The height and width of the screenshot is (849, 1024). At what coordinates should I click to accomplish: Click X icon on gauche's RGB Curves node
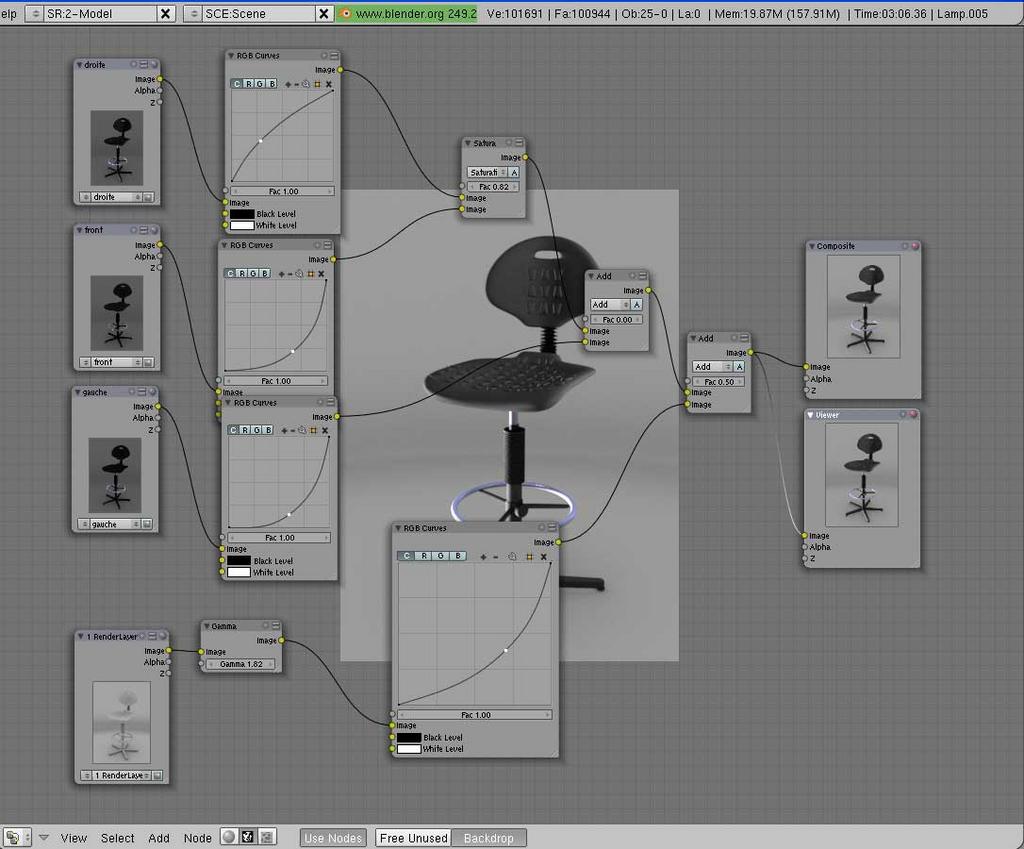tap(325, 430)
